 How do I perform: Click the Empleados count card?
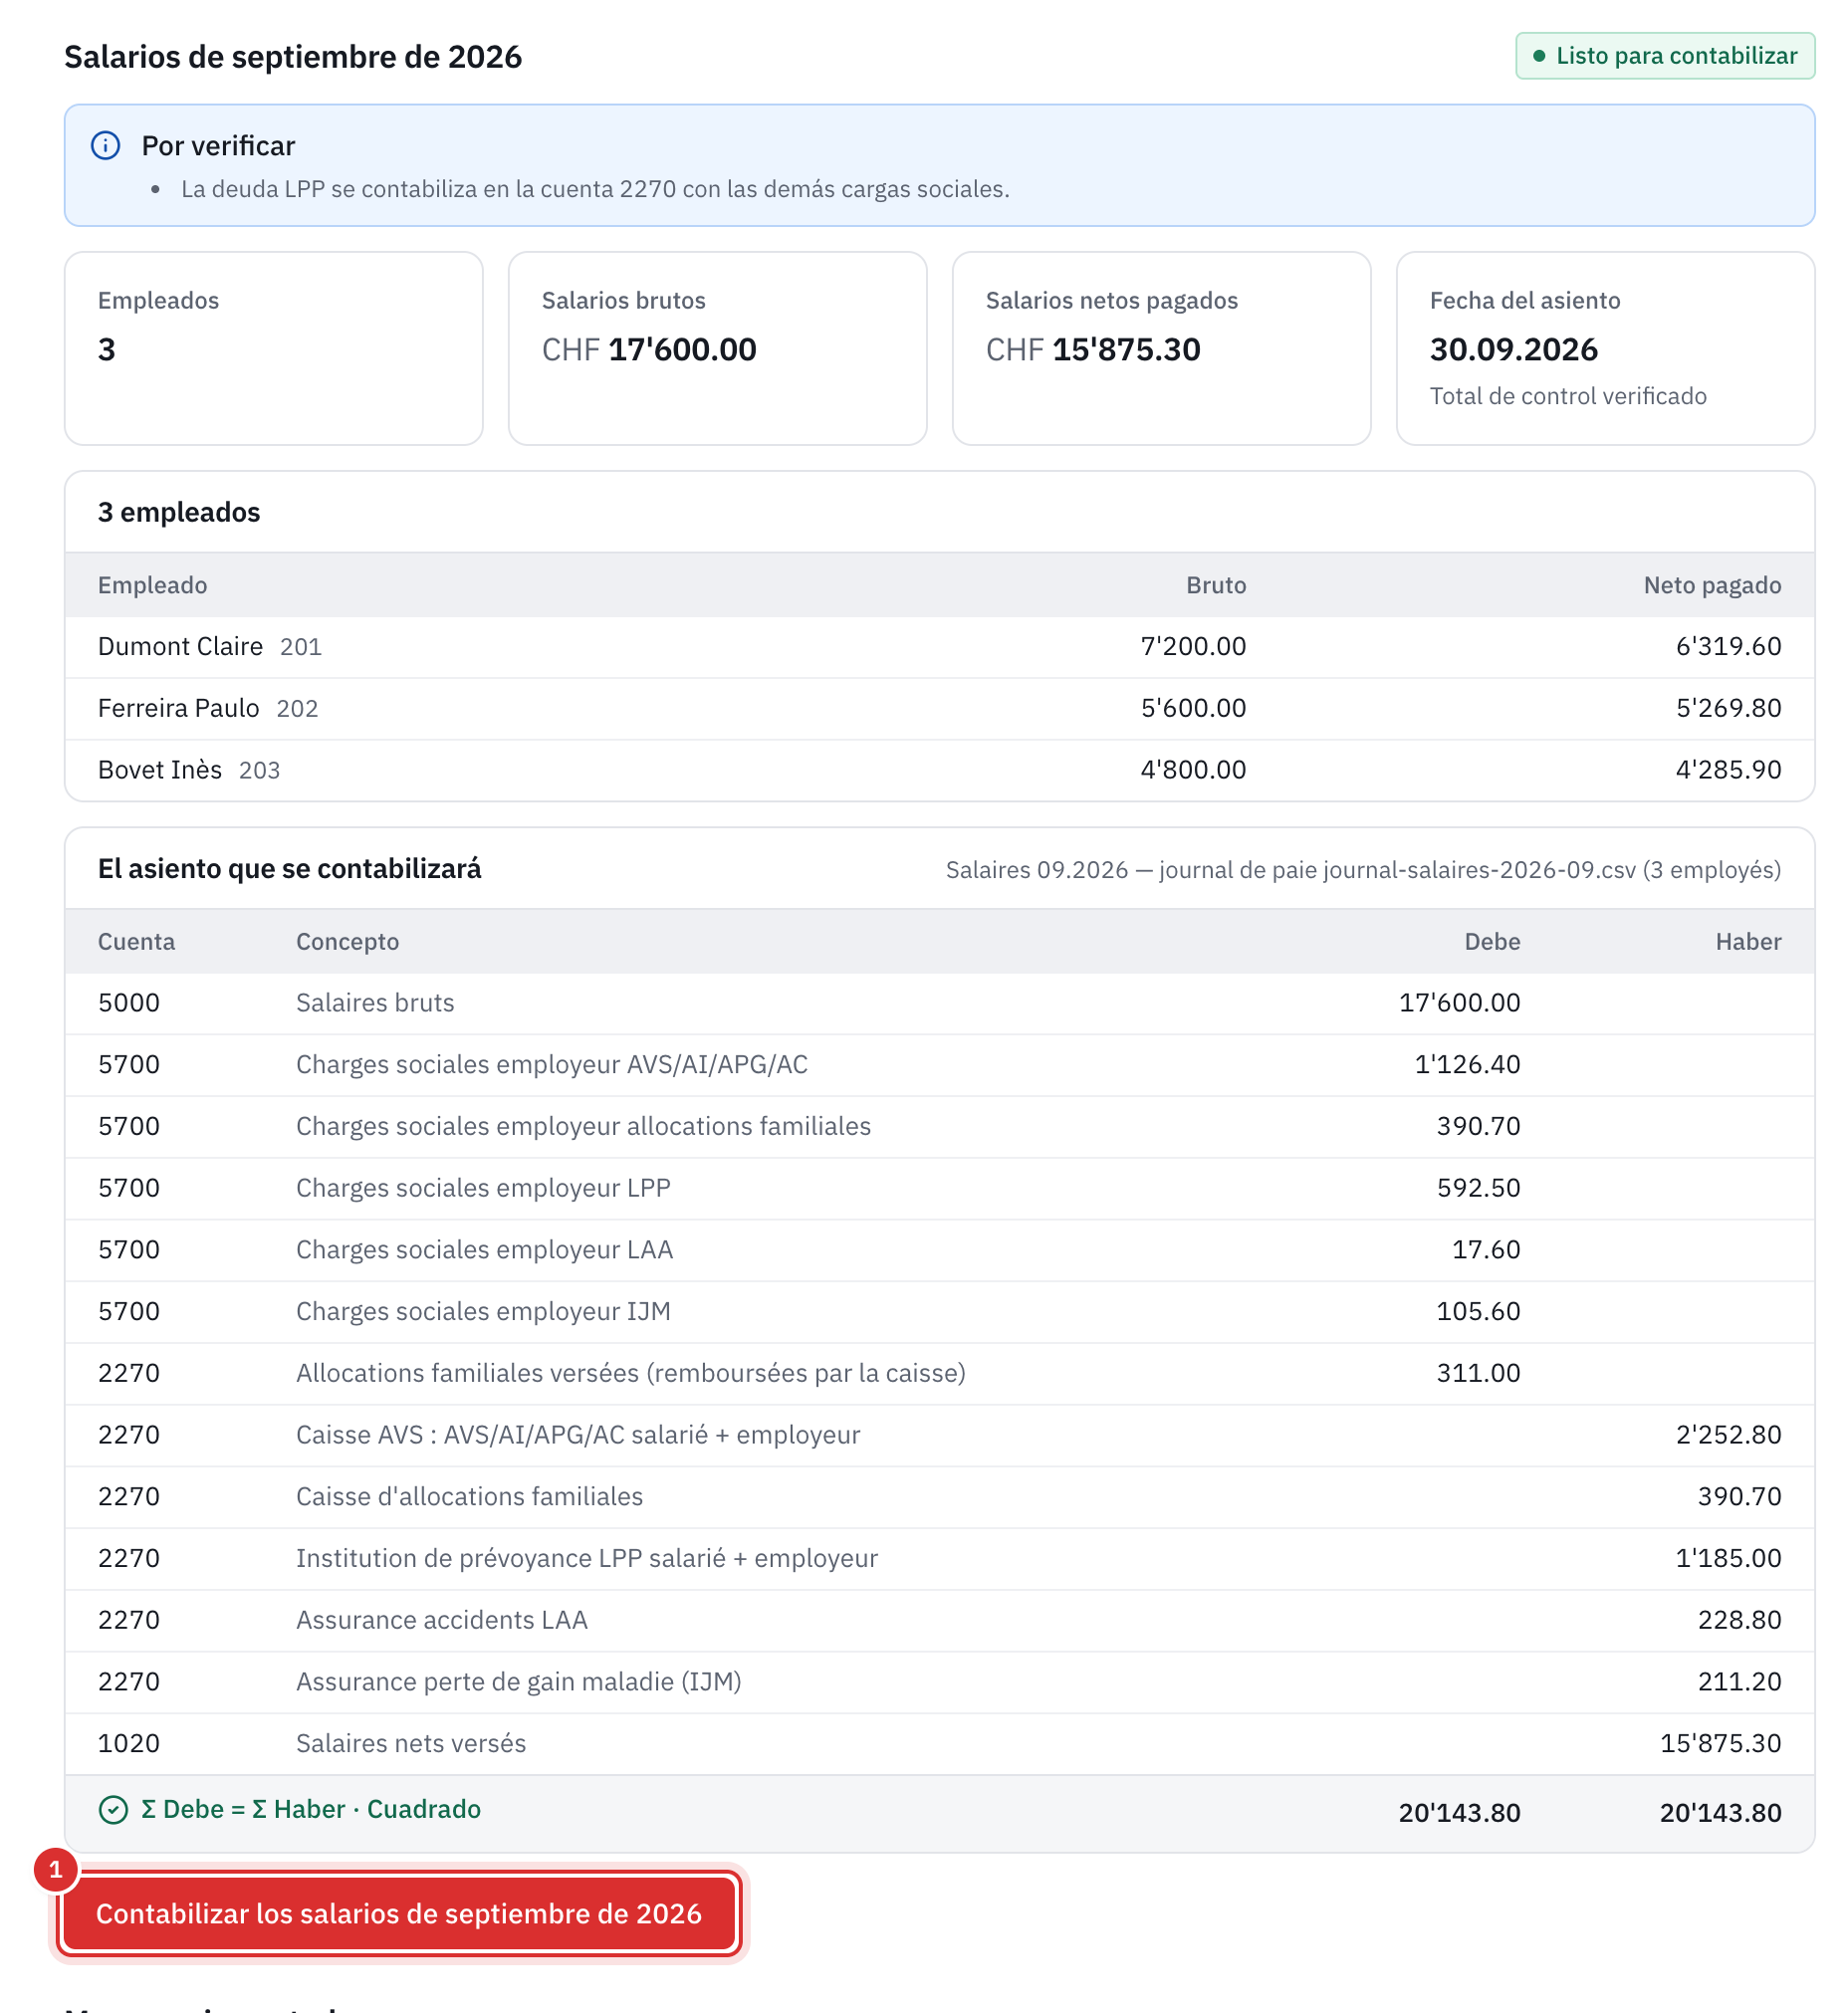[273, 348]
